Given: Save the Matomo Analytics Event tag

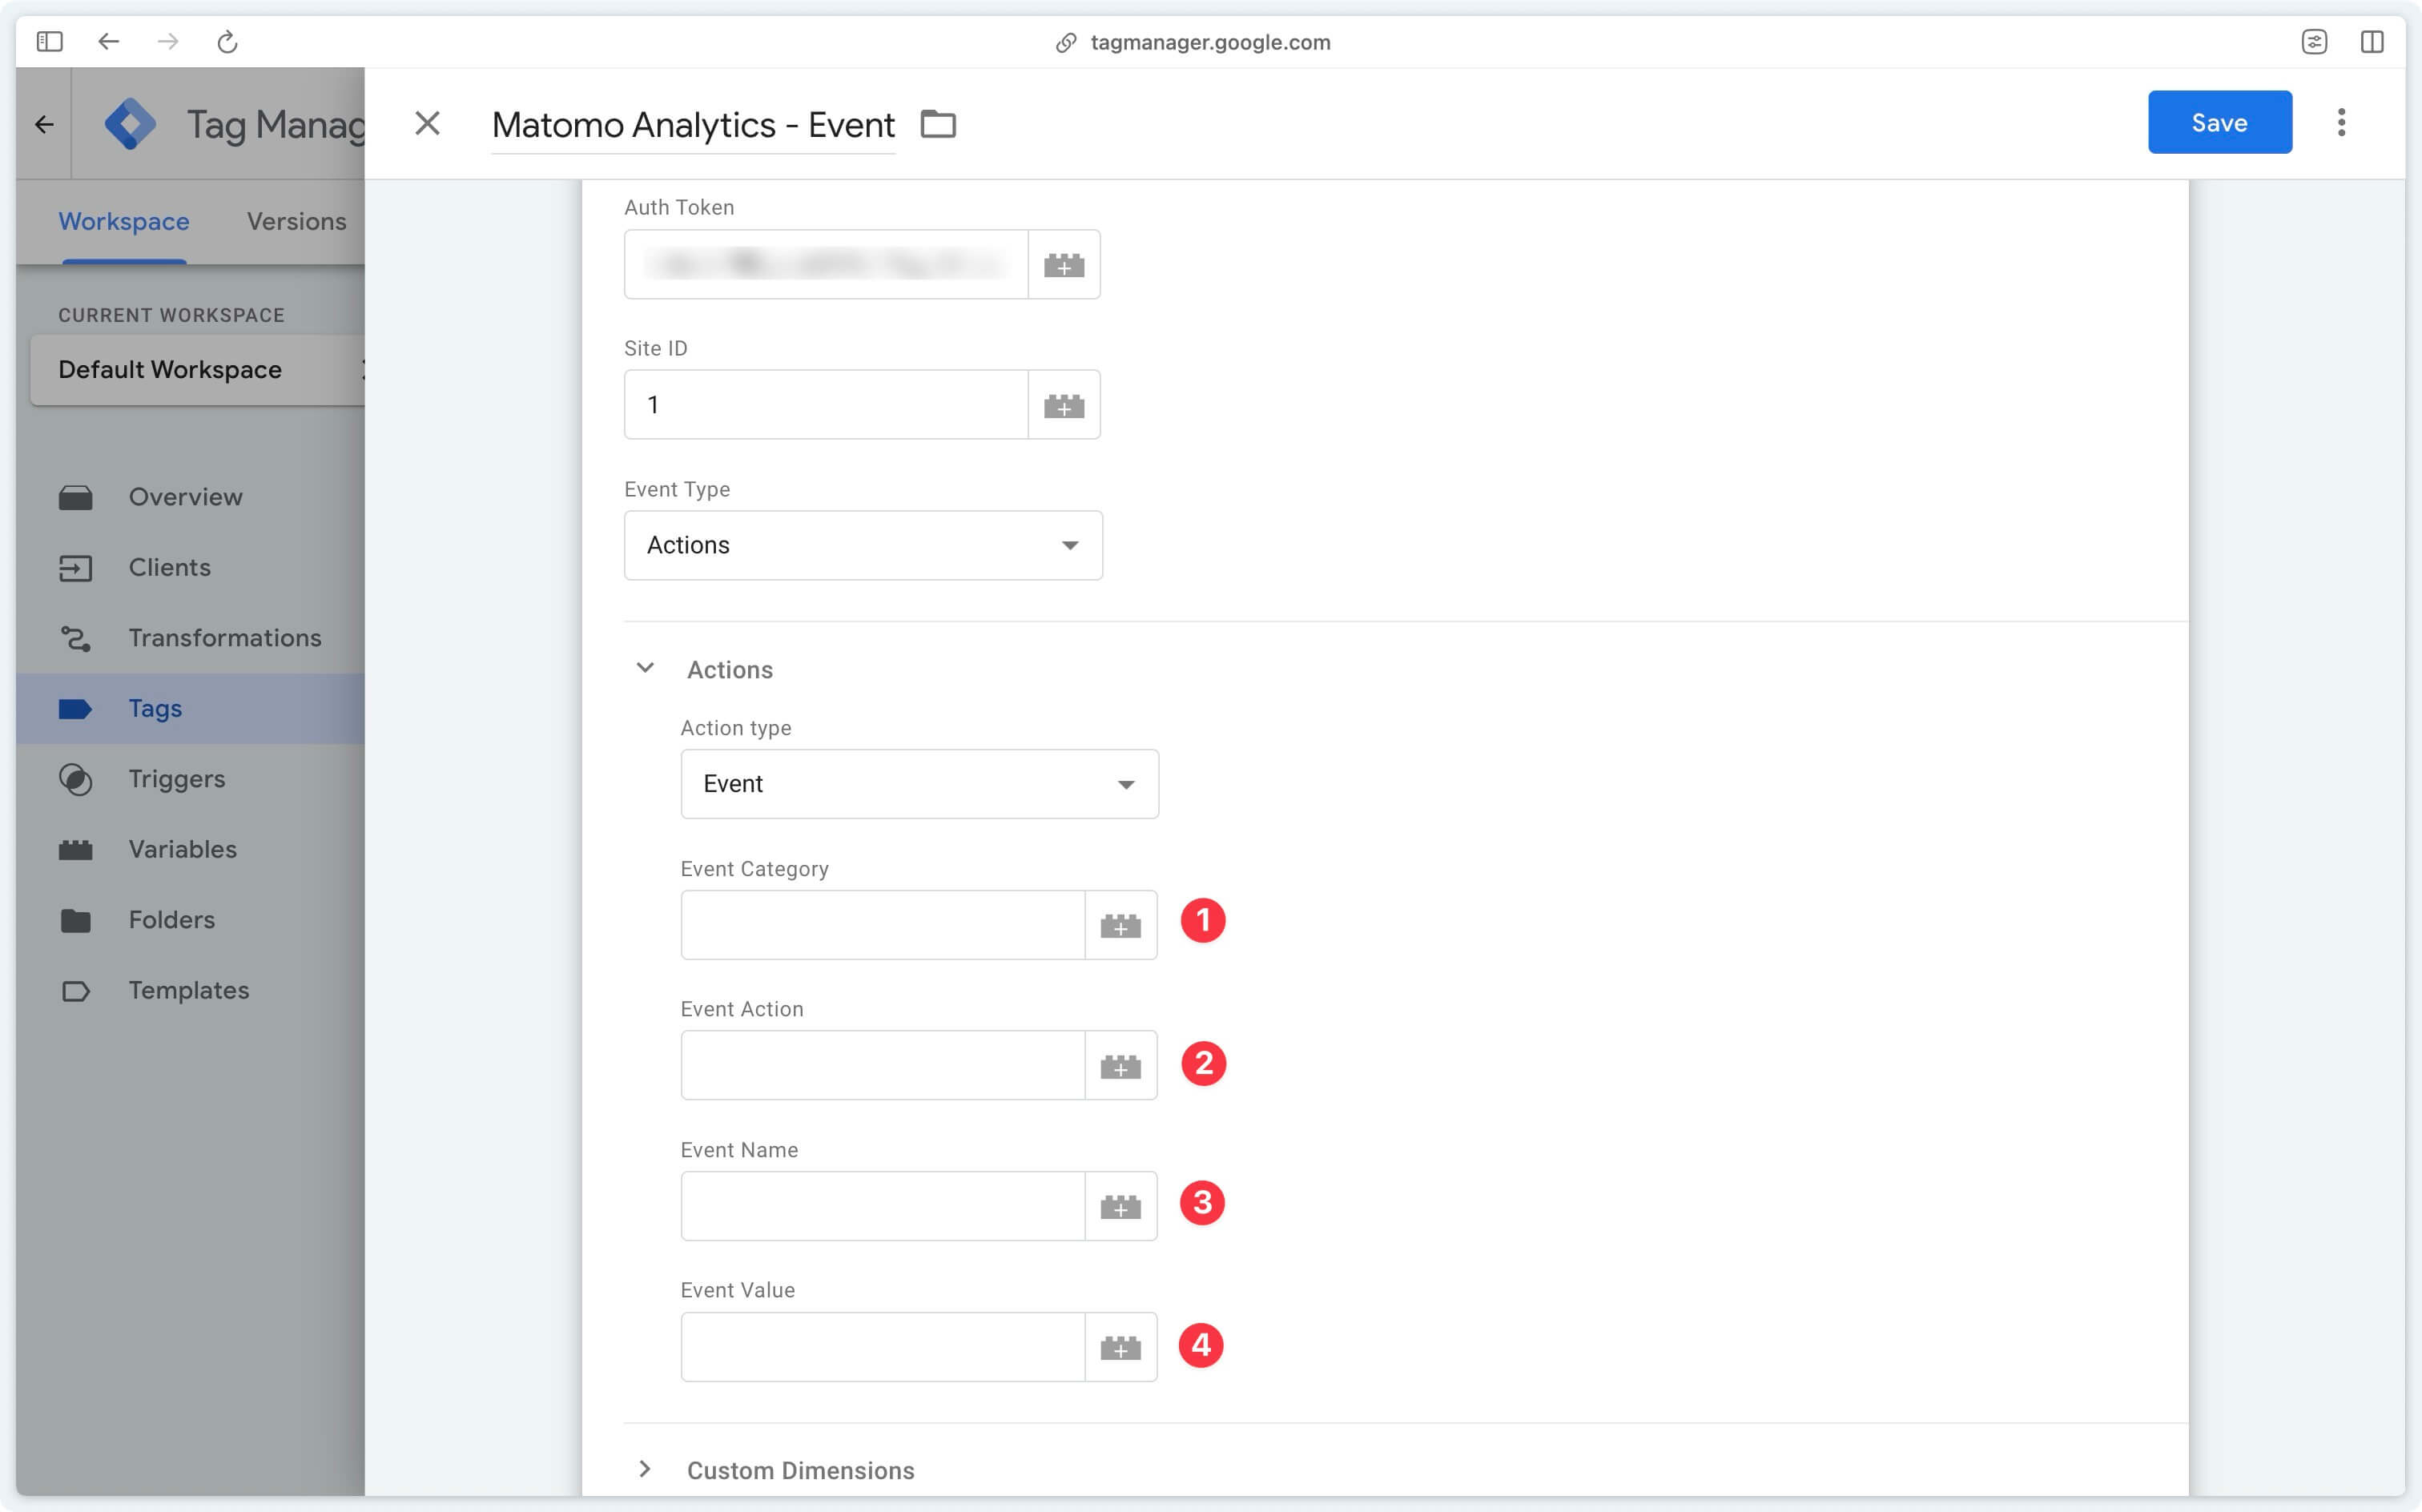Looking at the screenshot, I should [x=2220, y=122].
